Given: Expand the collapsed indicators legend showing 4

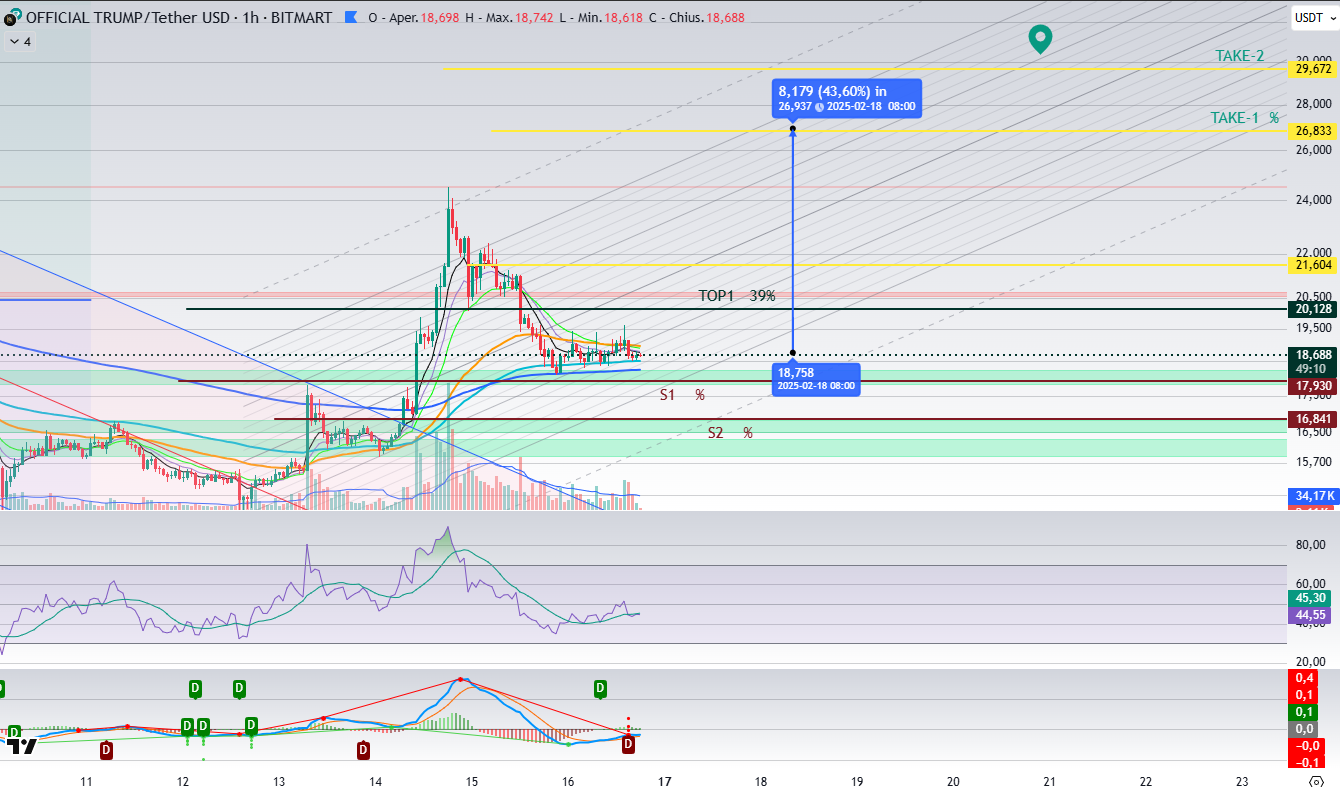Looking at the screenshot, I should pos(20,42).
